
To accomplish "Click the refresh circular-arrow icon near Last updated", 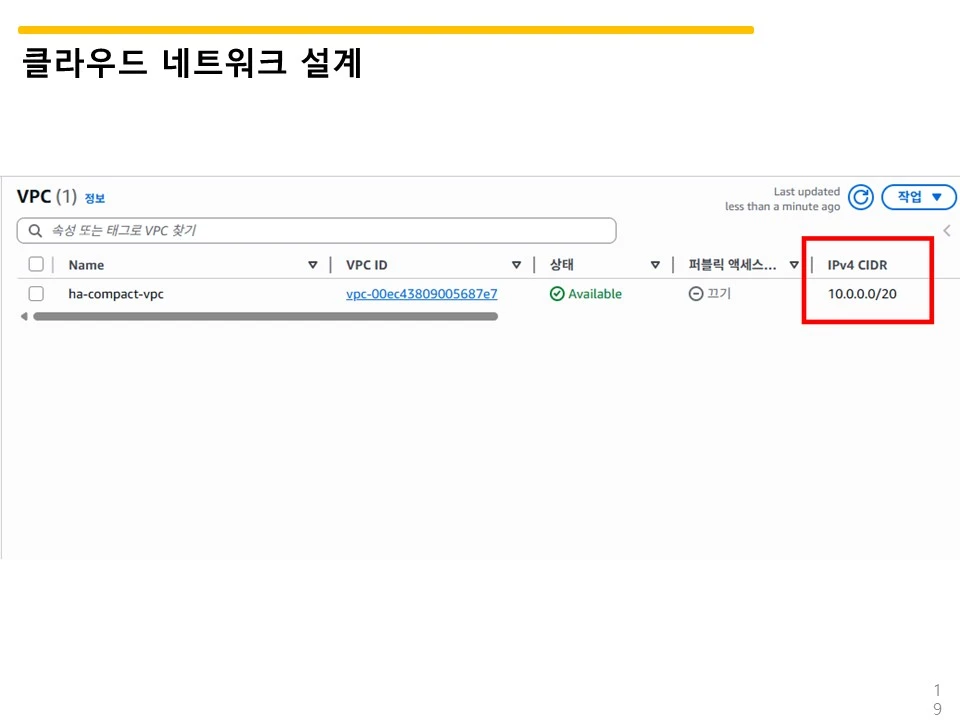I will 860,197.
